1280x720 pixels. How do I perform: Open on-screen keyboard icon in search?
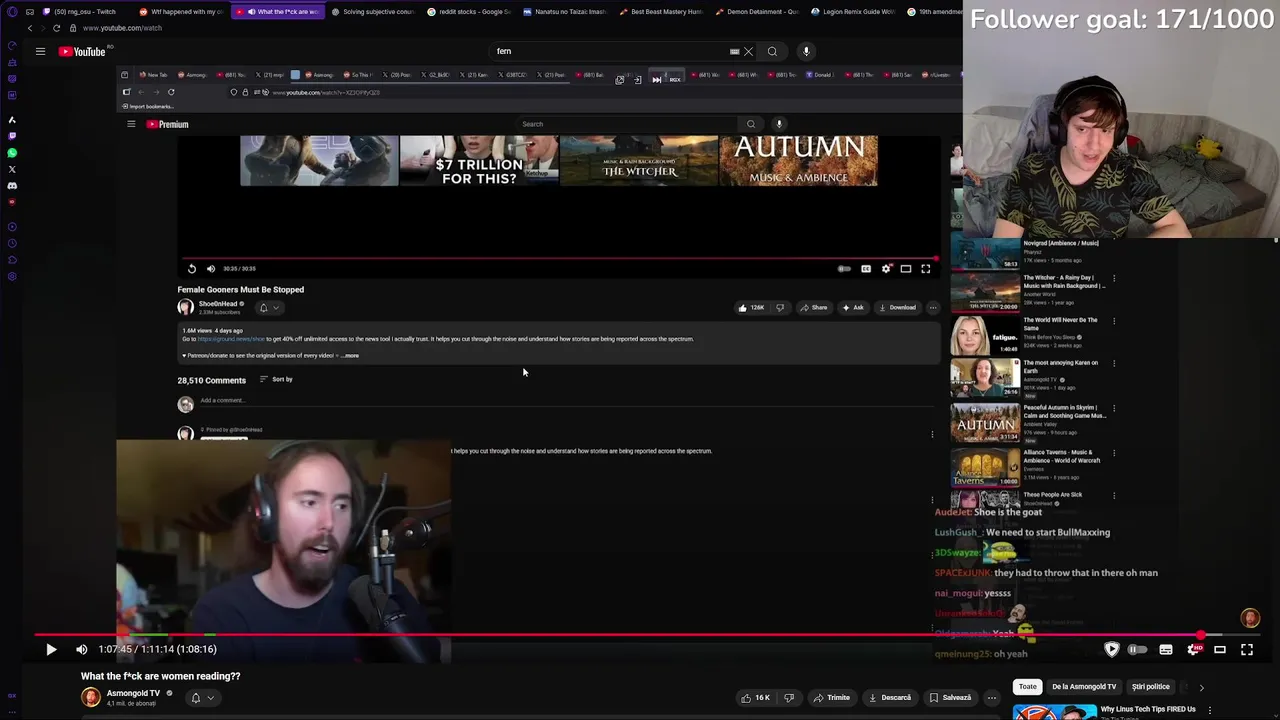click(x=734, y=51)
